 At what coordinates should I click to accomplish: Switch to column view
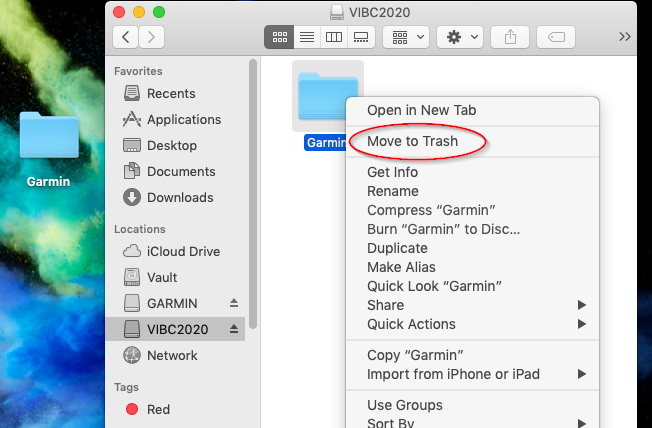(x=333, y=37)
